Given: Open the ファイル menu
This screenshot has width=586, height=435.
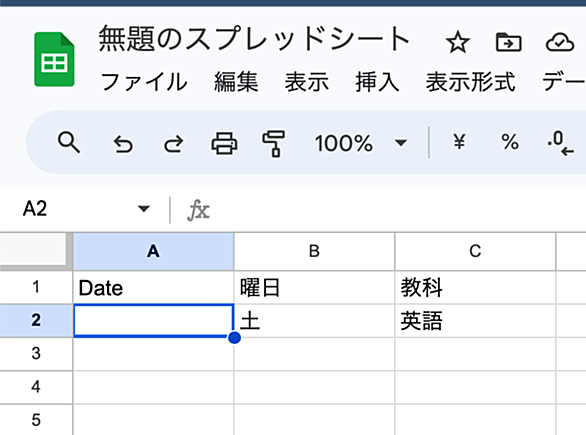Looking at the screenshot, I should [x=144, y=82].
